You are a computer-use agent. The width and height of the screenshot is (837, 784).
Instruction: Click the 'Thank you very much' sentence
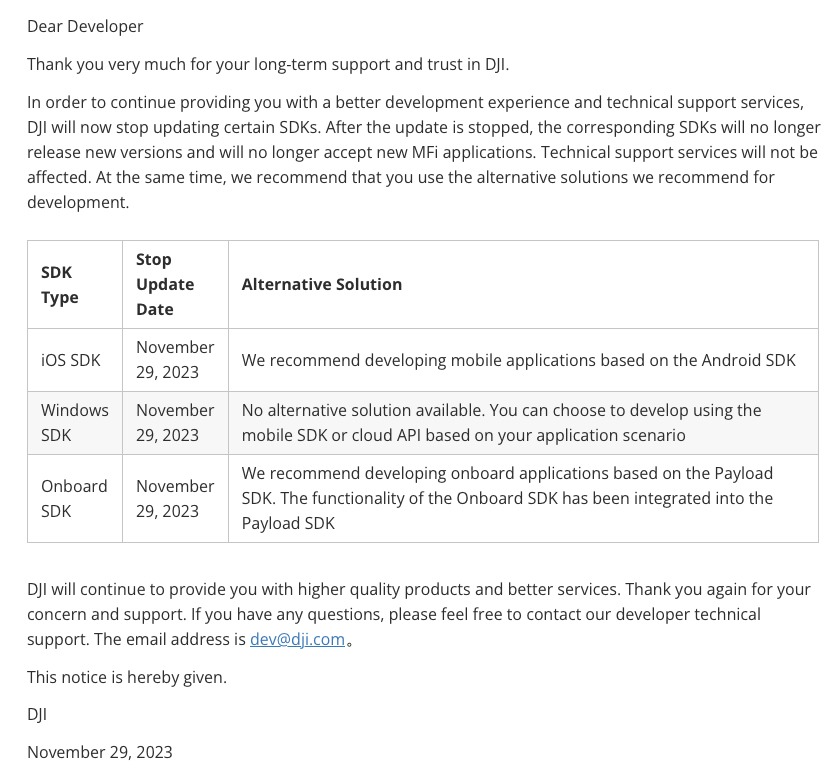[268, 64]
